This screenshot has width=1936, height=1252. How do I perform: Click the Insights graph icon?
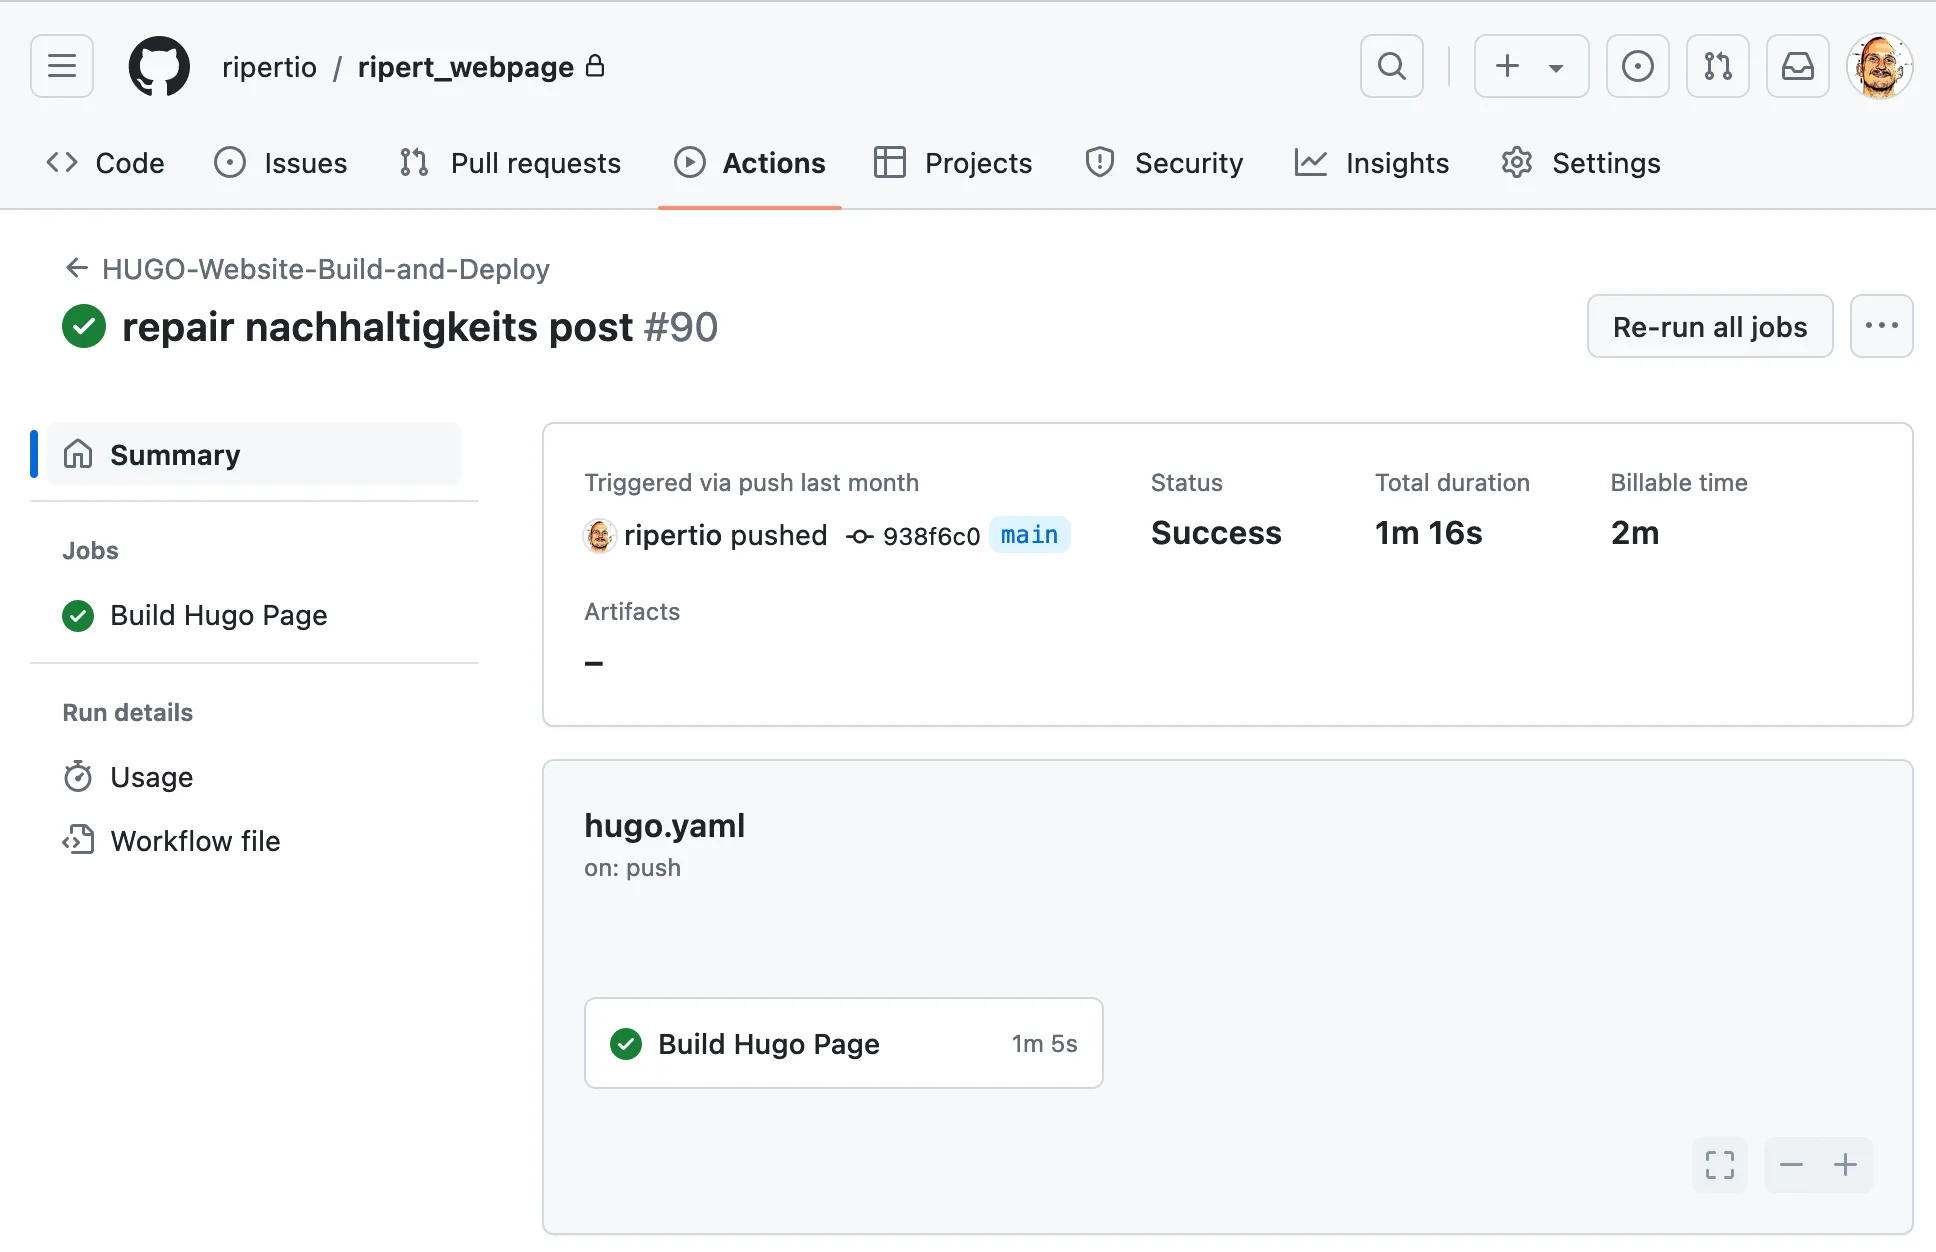tap(1310, 162)
